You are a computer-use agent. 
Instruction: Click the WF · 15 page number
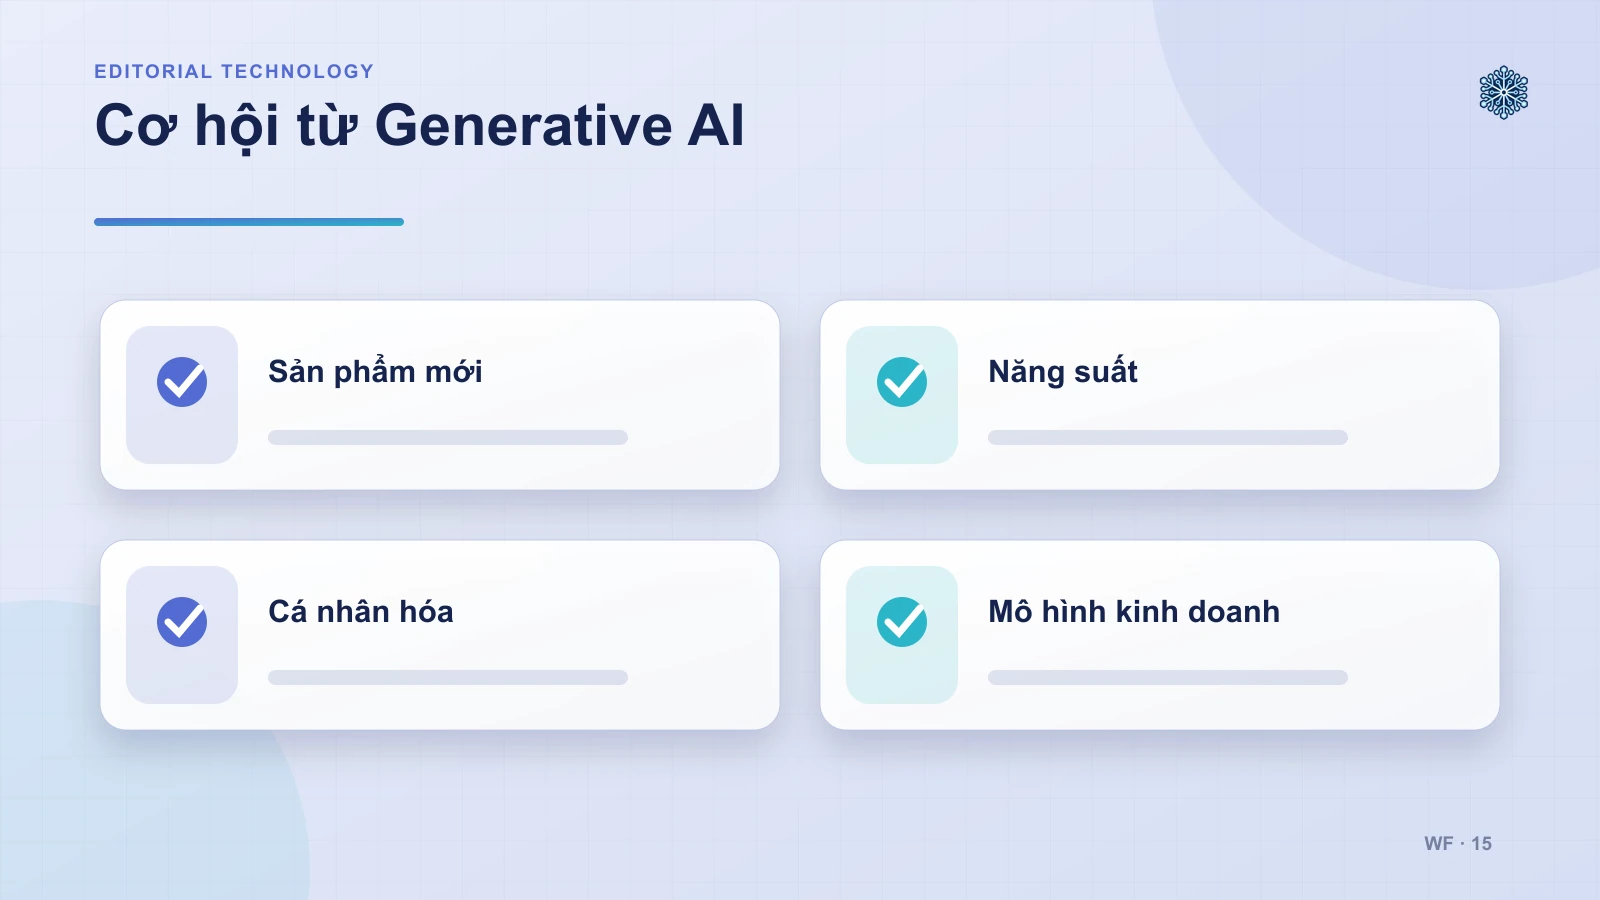pos(1458,843)
